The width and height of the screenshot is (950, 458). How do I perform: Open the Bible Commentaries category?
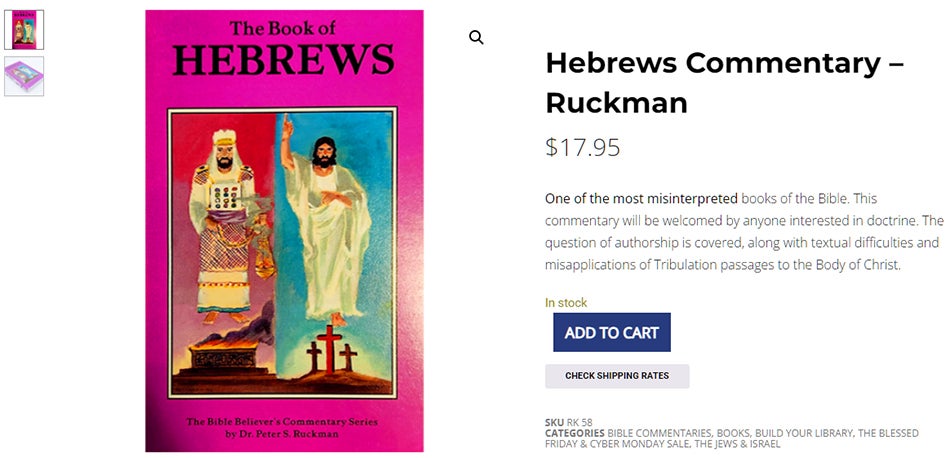point(659,433)
